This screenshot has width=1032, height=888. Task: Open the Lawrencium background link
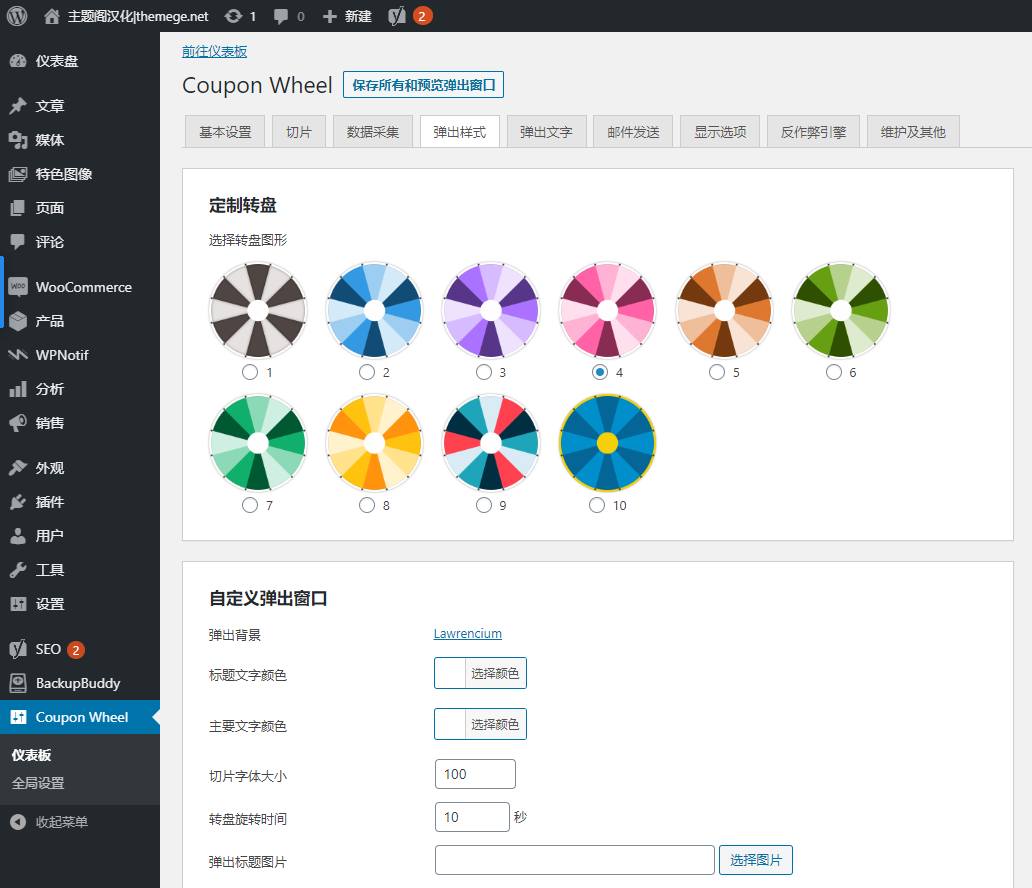point(467,633)
